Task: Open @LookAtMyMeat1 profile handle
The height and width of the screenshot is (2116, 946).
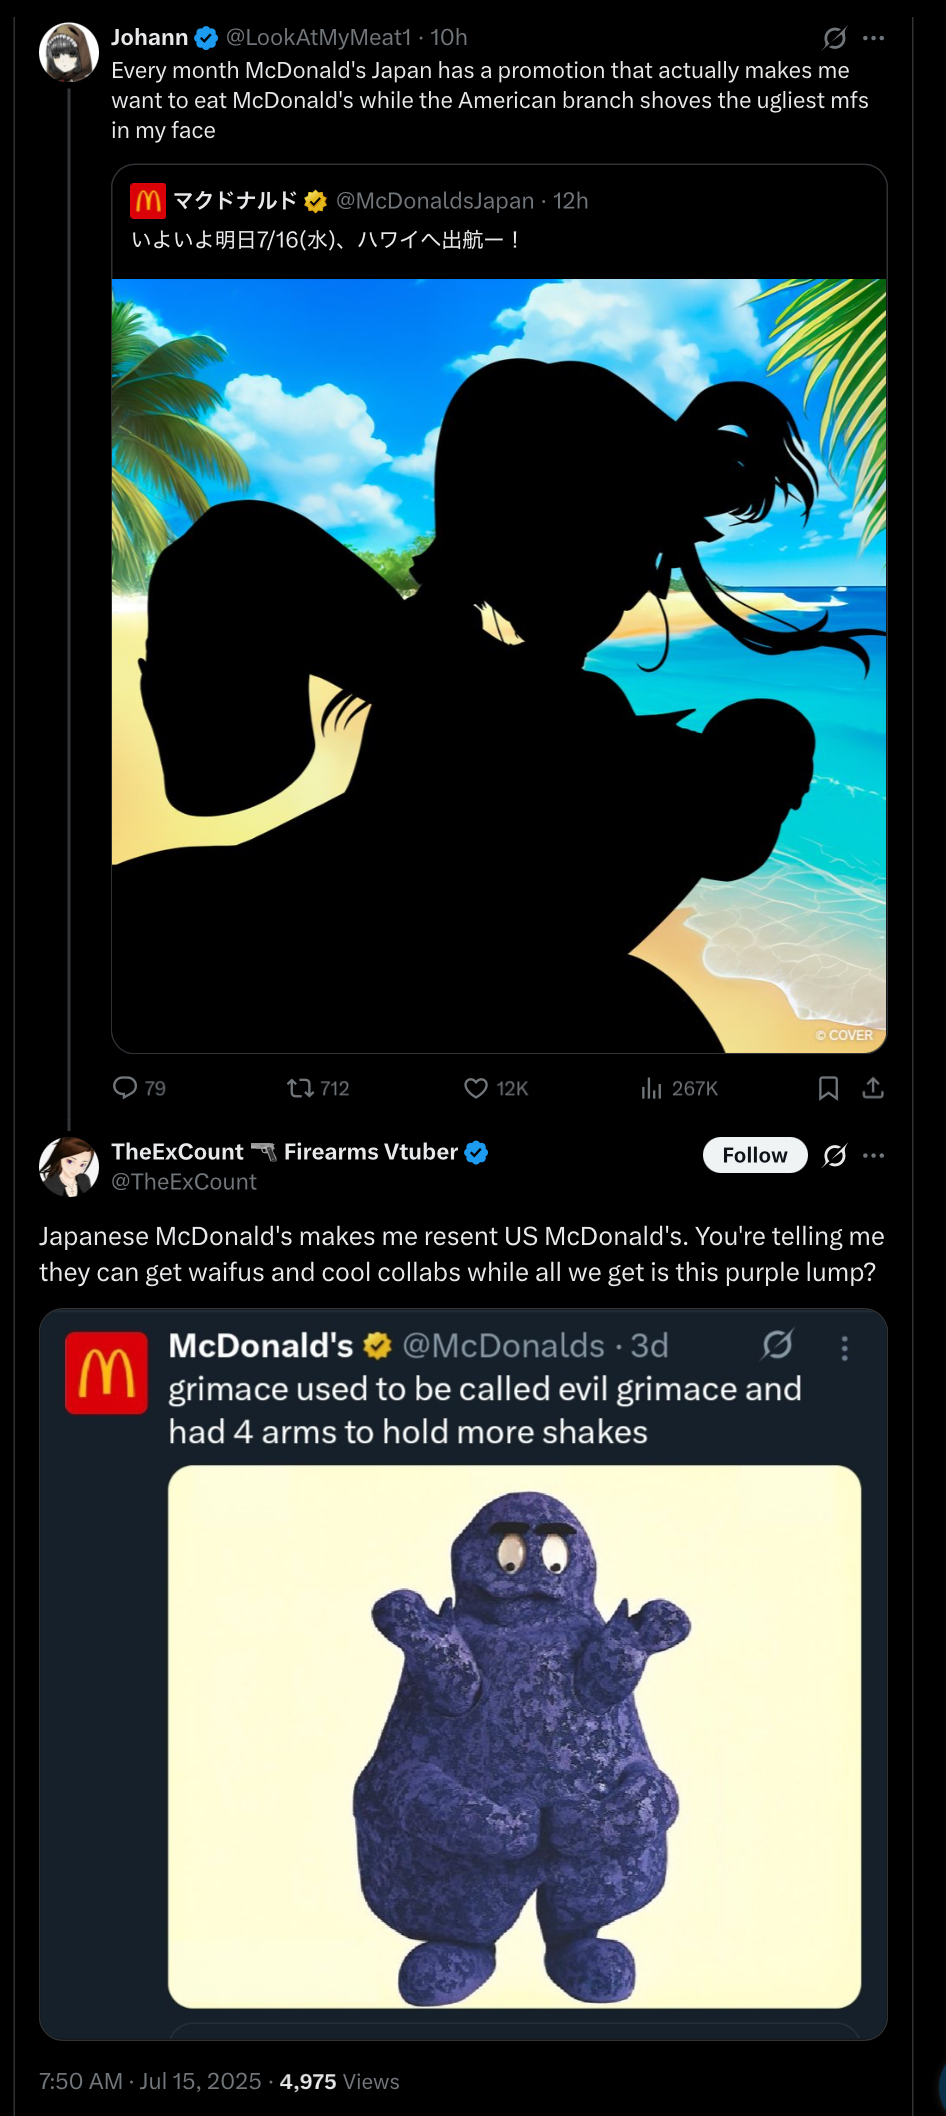Action: pos(318,37)
